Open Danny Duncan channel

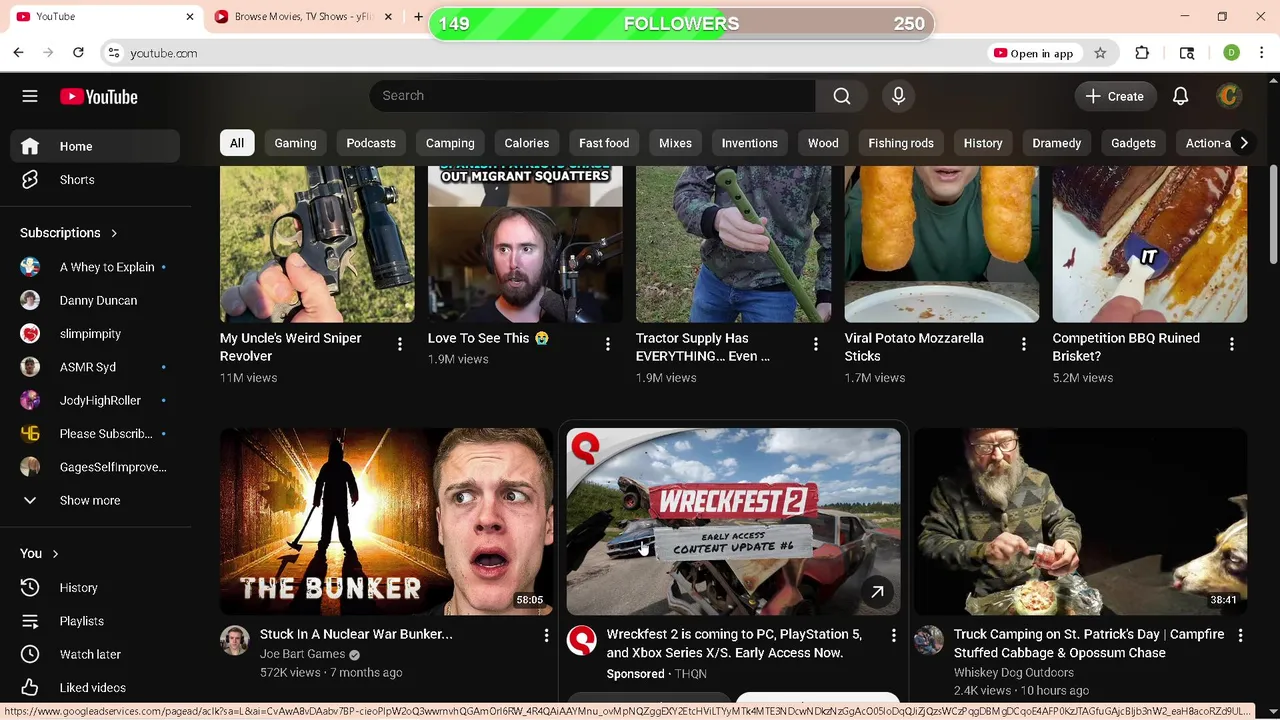tap(96, 300)
